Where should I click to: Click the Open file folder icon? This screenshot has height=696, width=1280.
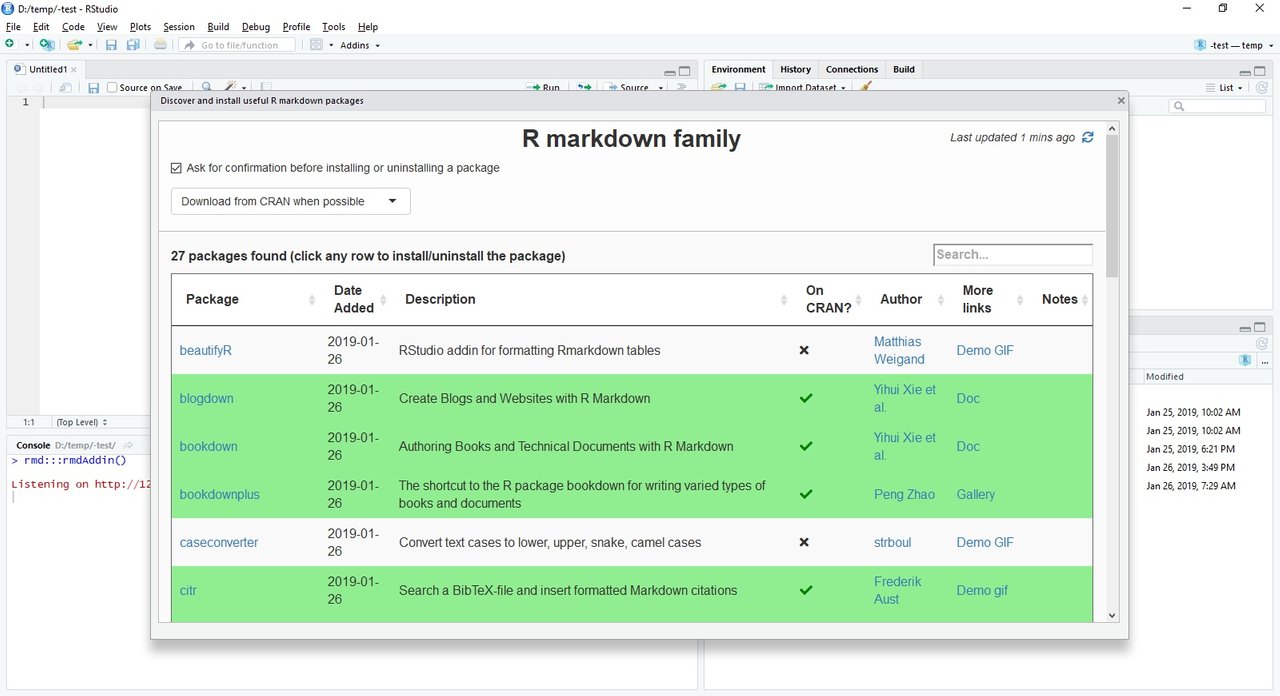pyautogui.click(x=74, y=45)
